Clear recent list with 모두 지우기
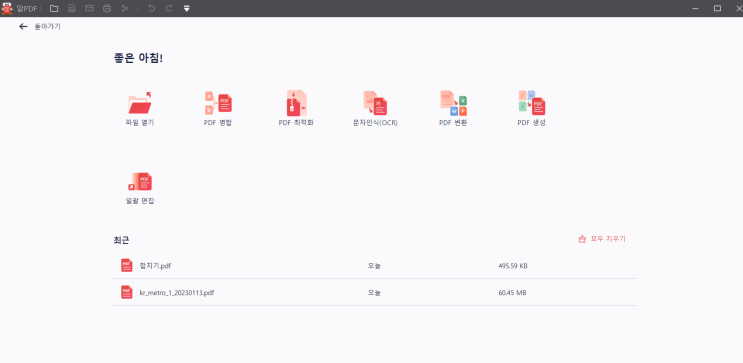The image size is (743, 363). [x=602, y=239]
